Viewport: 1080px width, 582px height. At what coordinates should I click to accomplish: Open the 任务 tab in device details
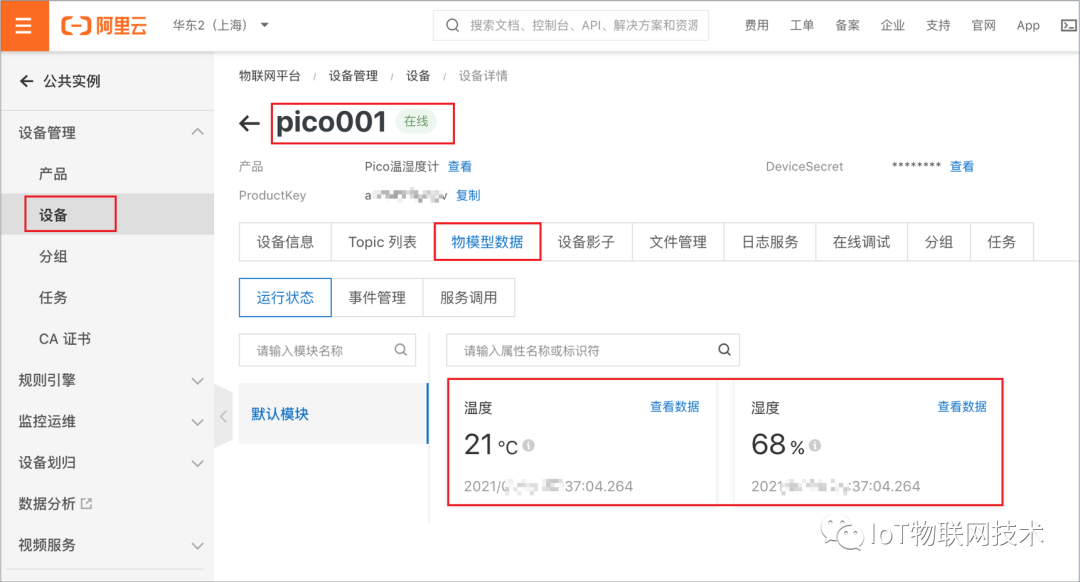click(x=1001, y=242)
